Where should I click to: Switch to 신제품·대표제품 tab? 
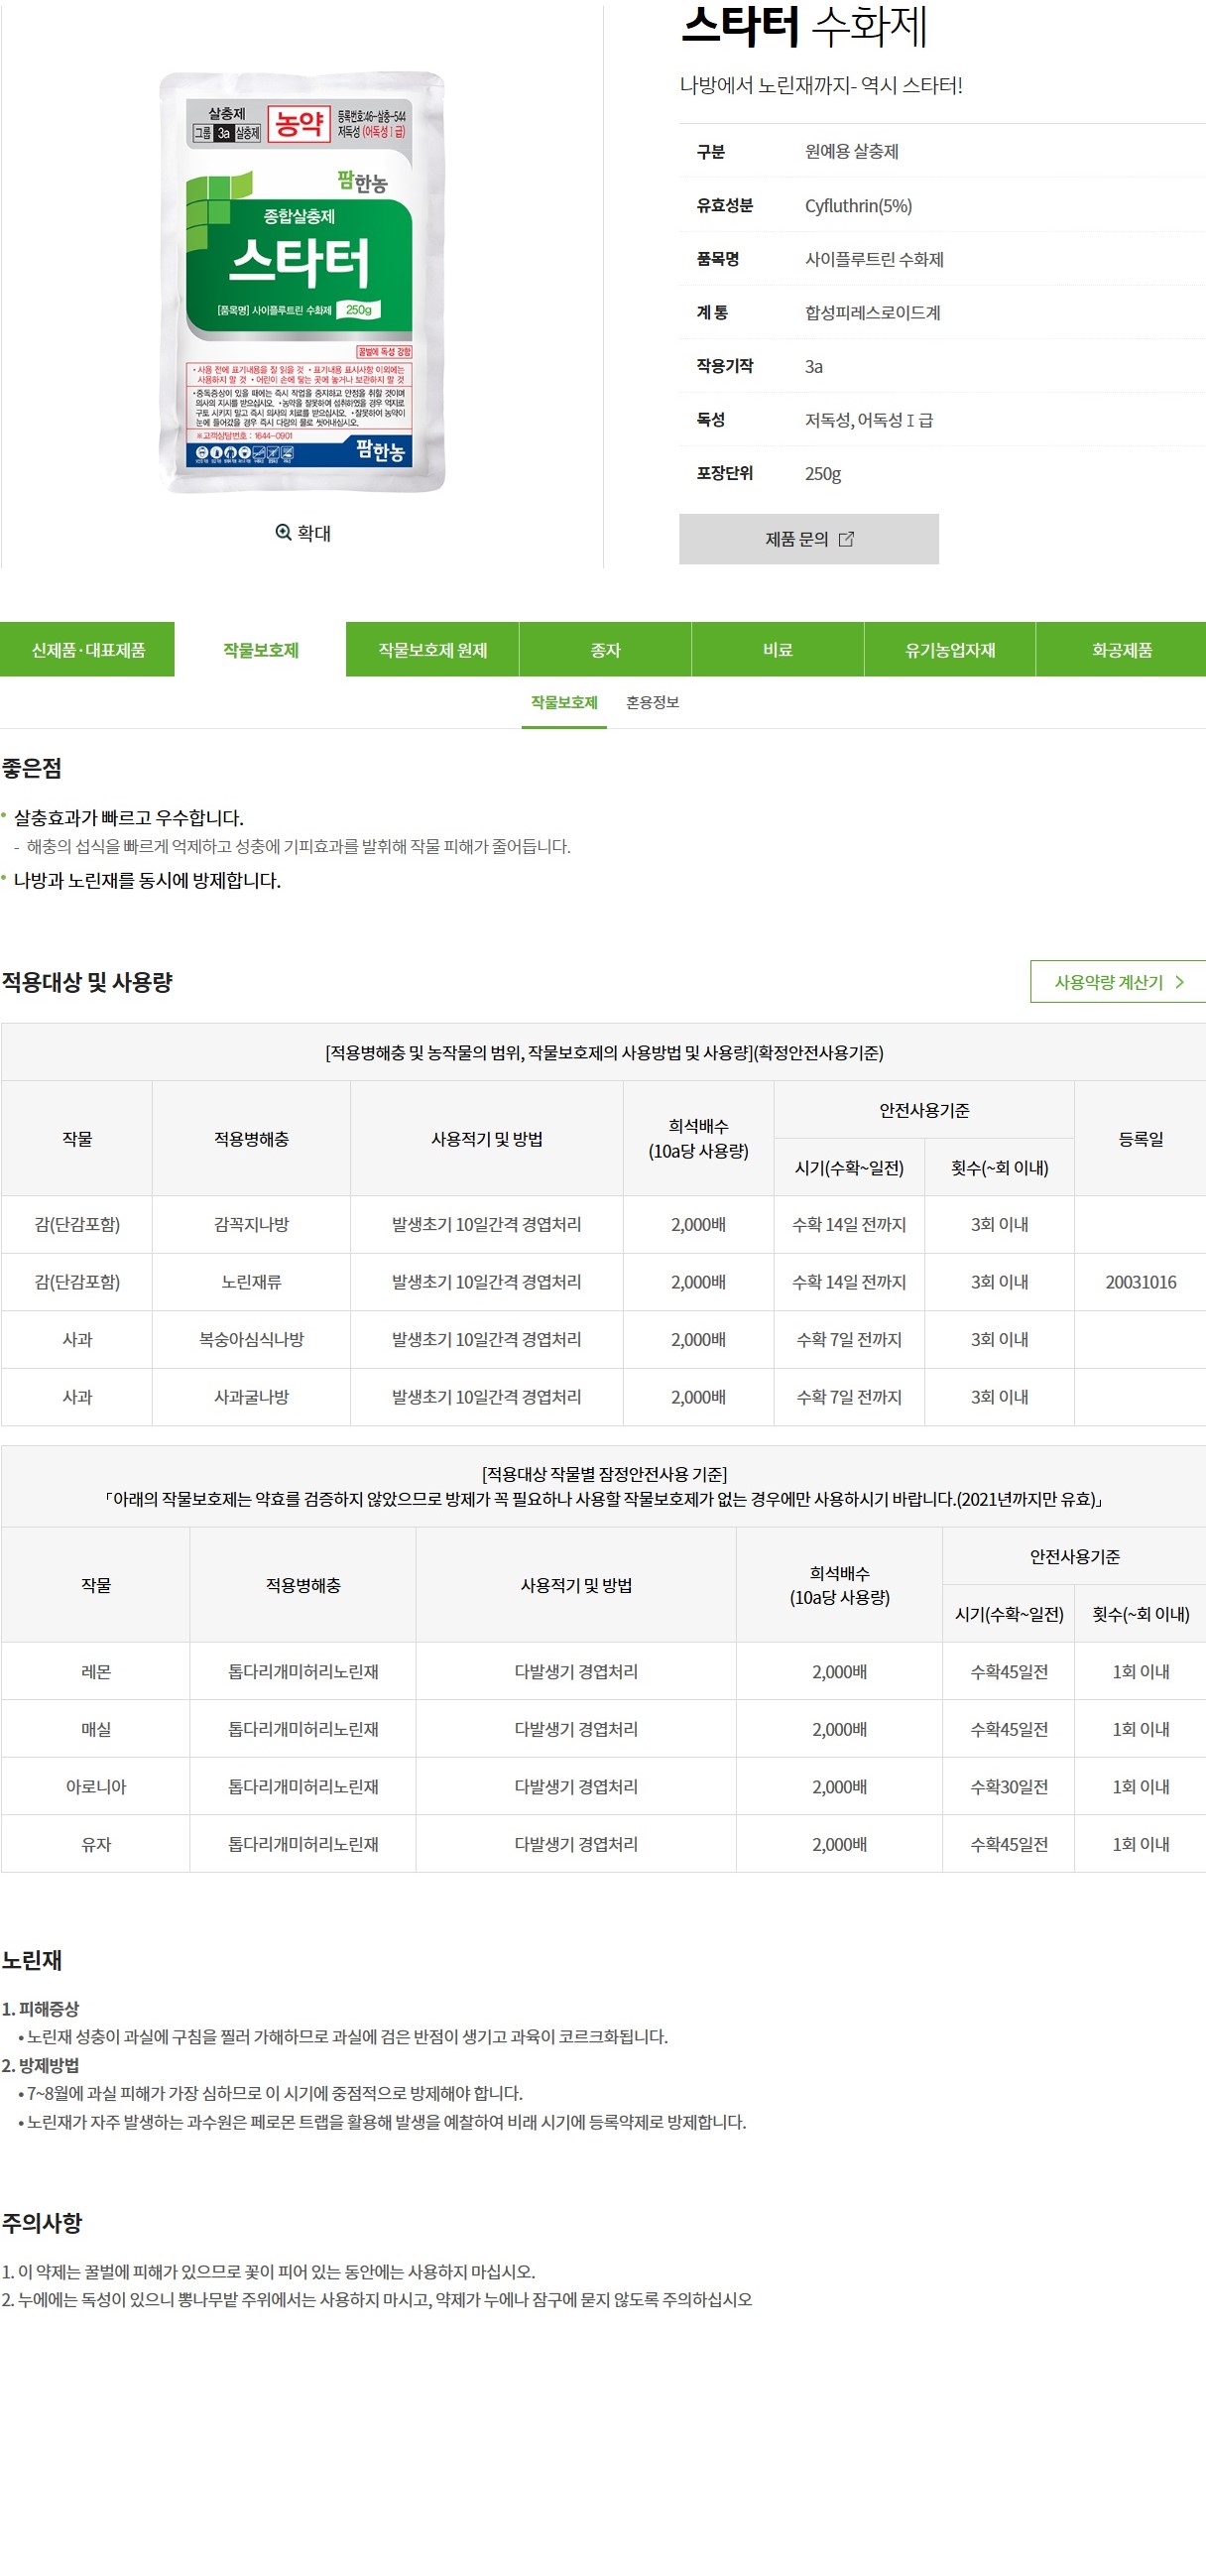pyautogui.click(x=88, y=650)
